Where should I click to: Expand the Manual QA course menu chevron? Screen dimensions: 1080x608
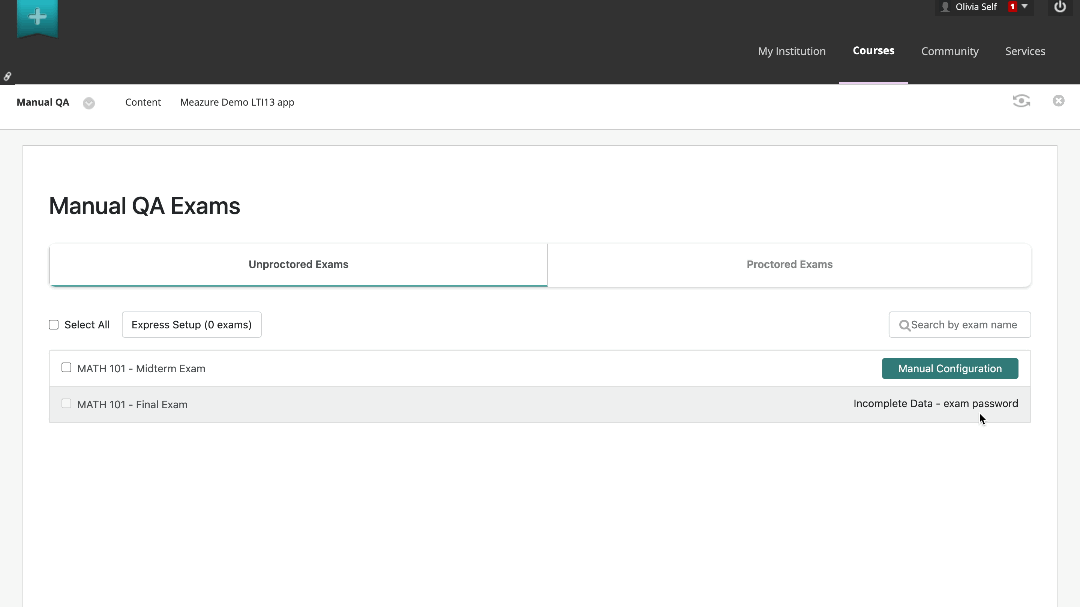click(88, 102)
